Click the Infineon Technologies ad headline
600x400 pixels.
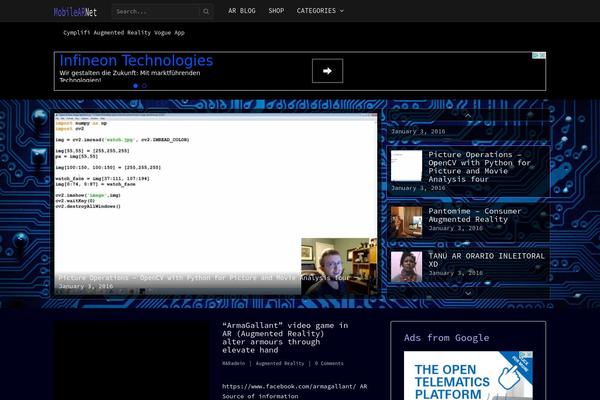[136, 60]
